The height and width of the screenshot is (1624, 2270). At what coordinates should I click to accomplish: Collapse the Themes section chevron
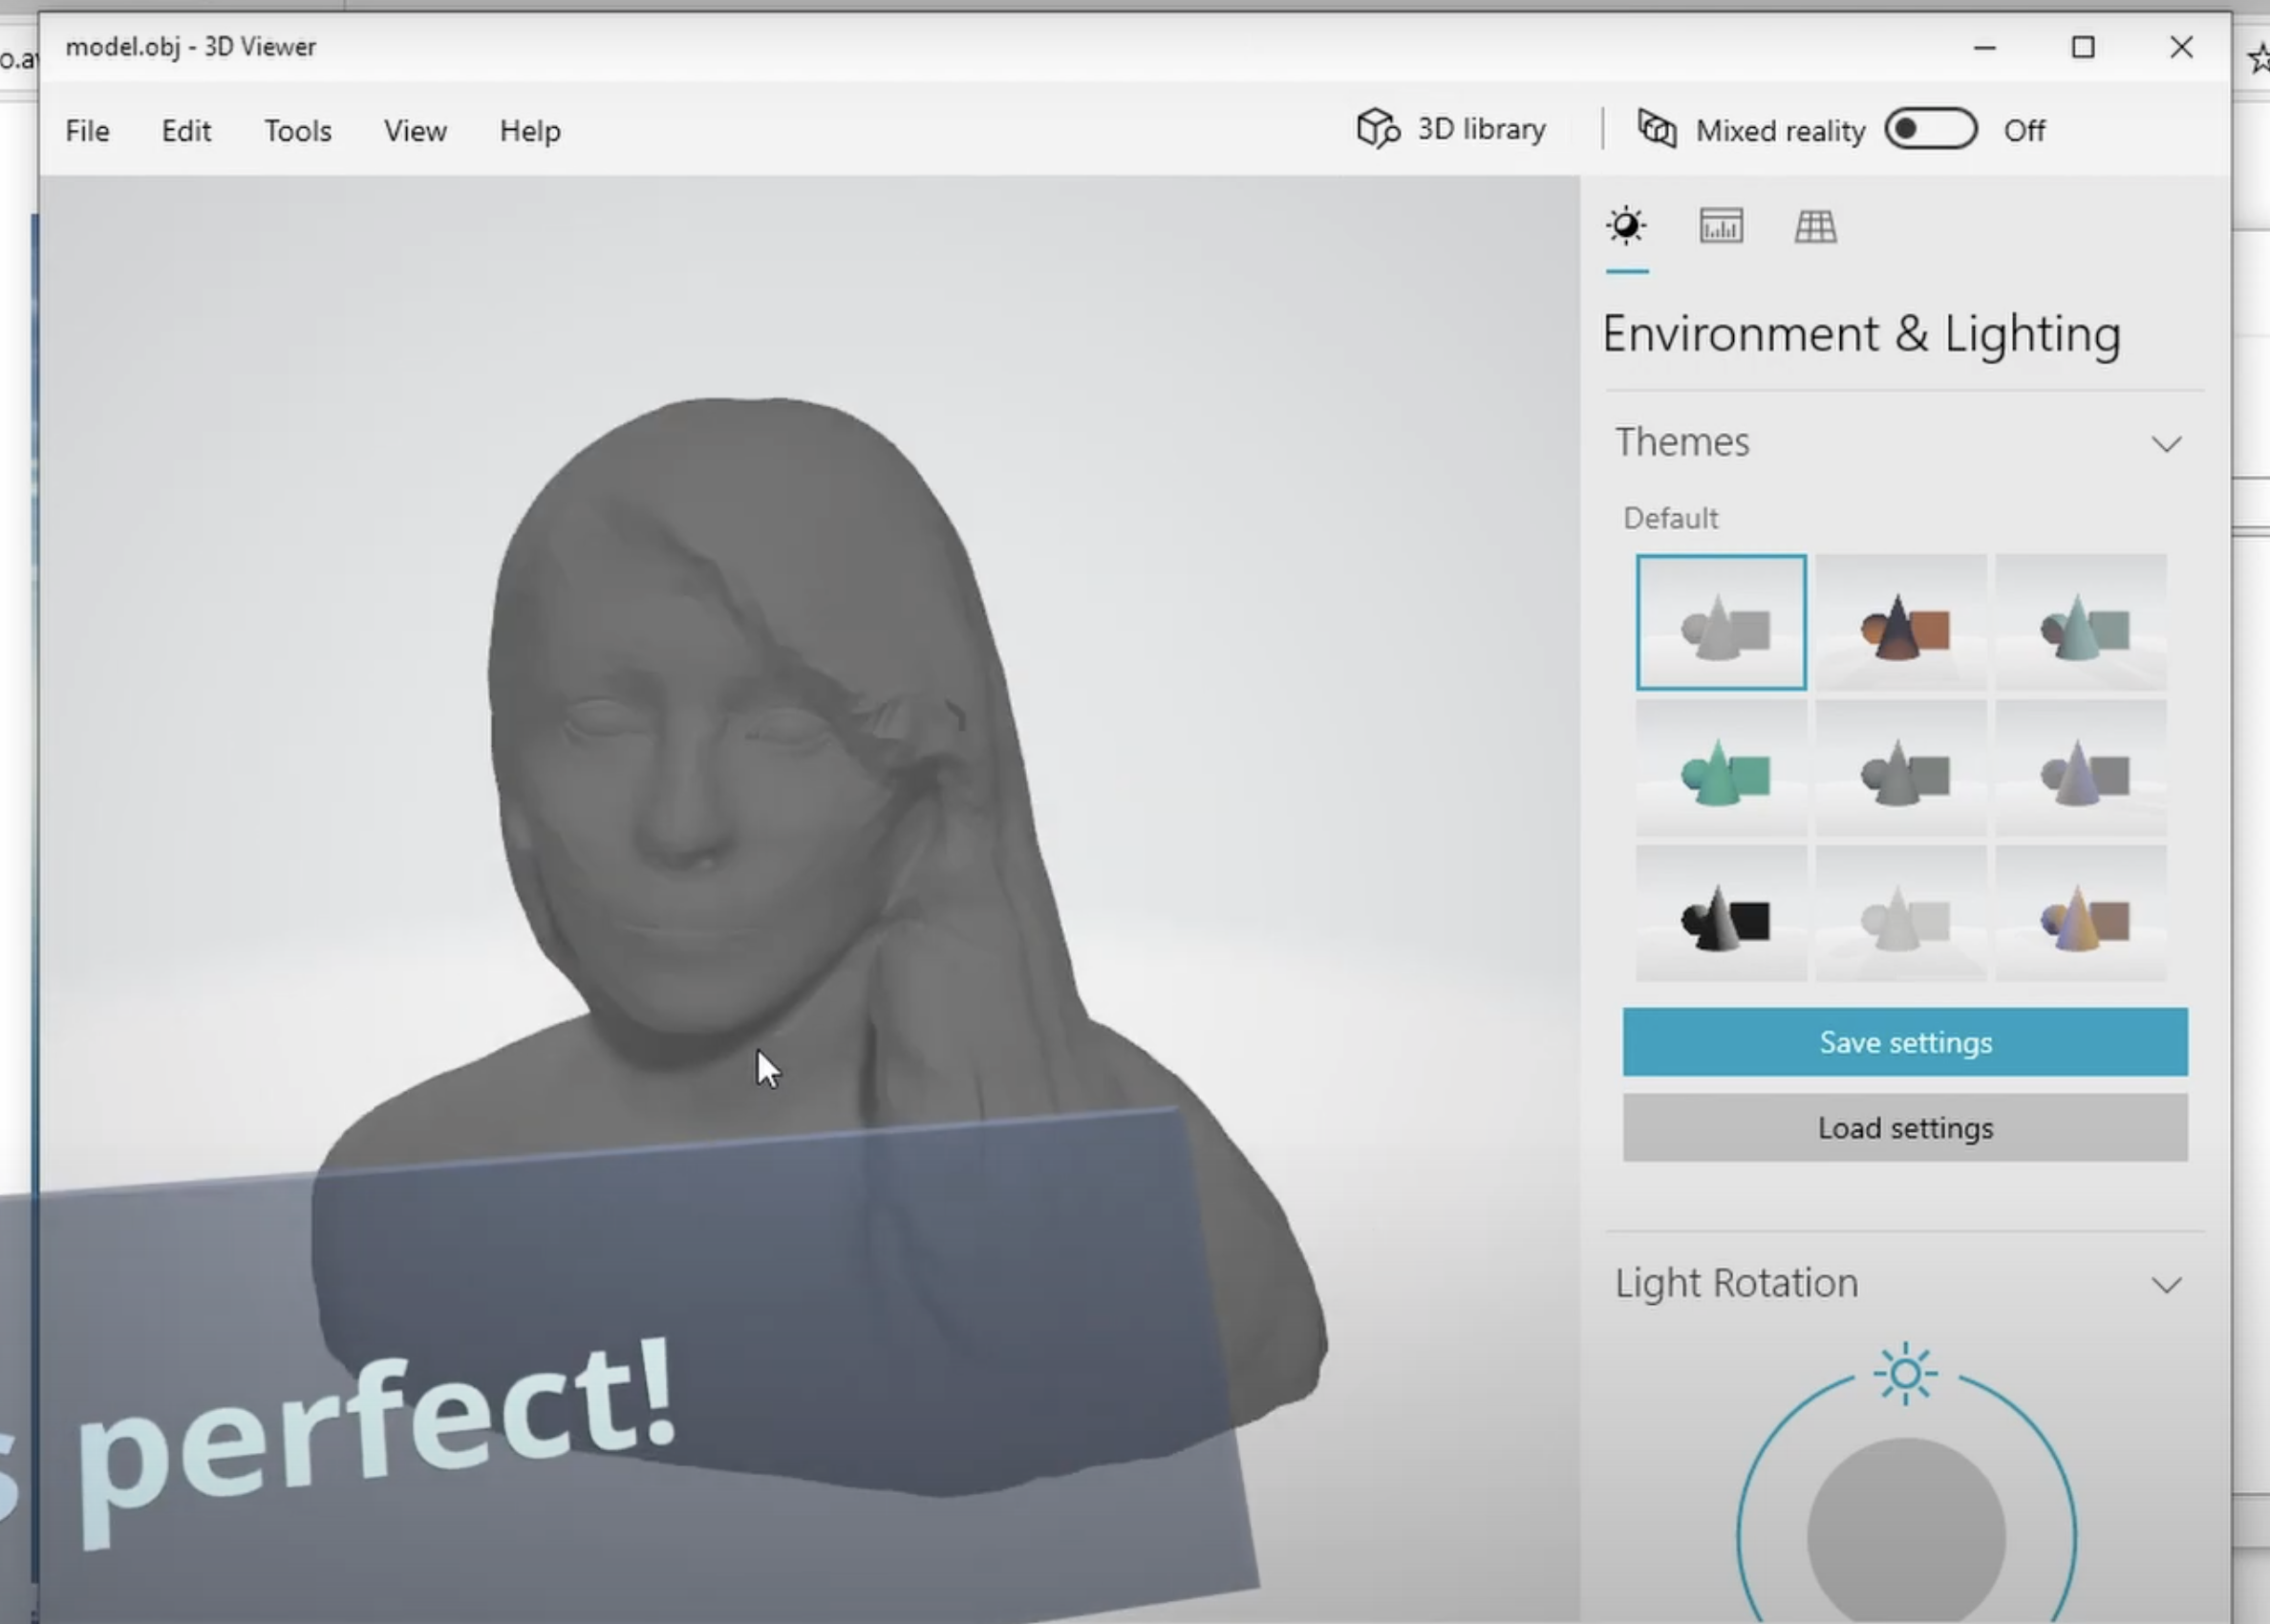coord(2166,444)
